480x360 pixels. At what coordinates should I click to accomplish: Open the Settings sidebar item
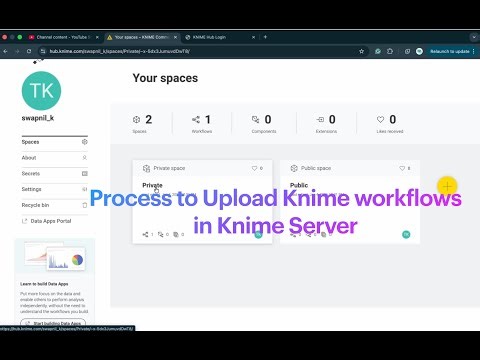55,189
